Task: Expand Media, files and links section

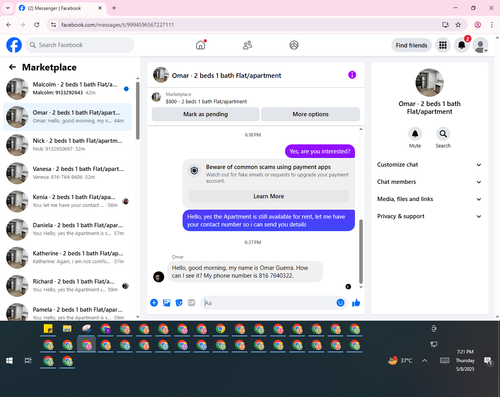Action: [x=429, y=199]
